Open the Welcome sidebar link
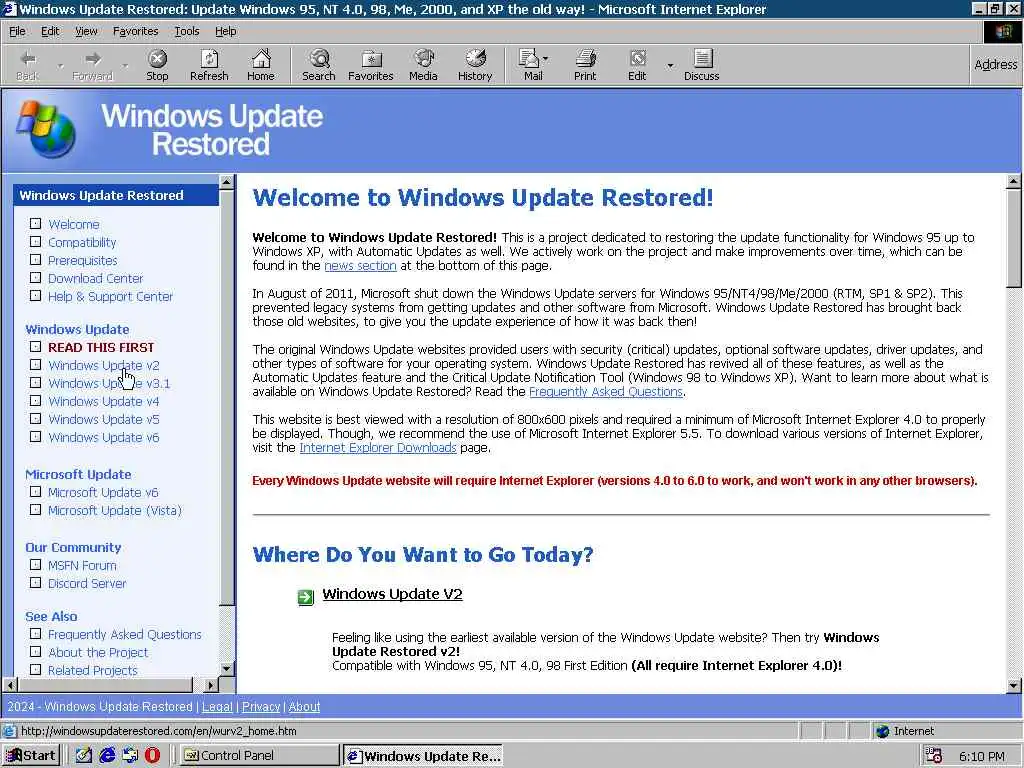Image resolution: width=1024 pixels, height=768 pixels. 74,224
